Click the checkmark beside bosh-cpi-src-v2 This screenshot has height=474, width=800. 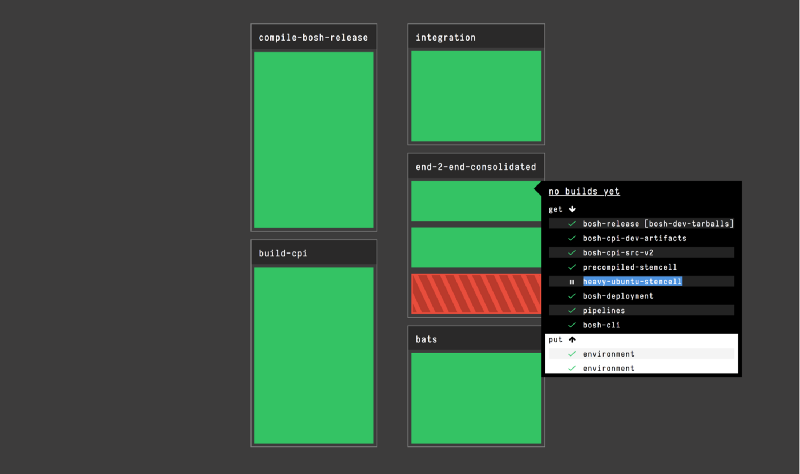click(x=571, y=253)
